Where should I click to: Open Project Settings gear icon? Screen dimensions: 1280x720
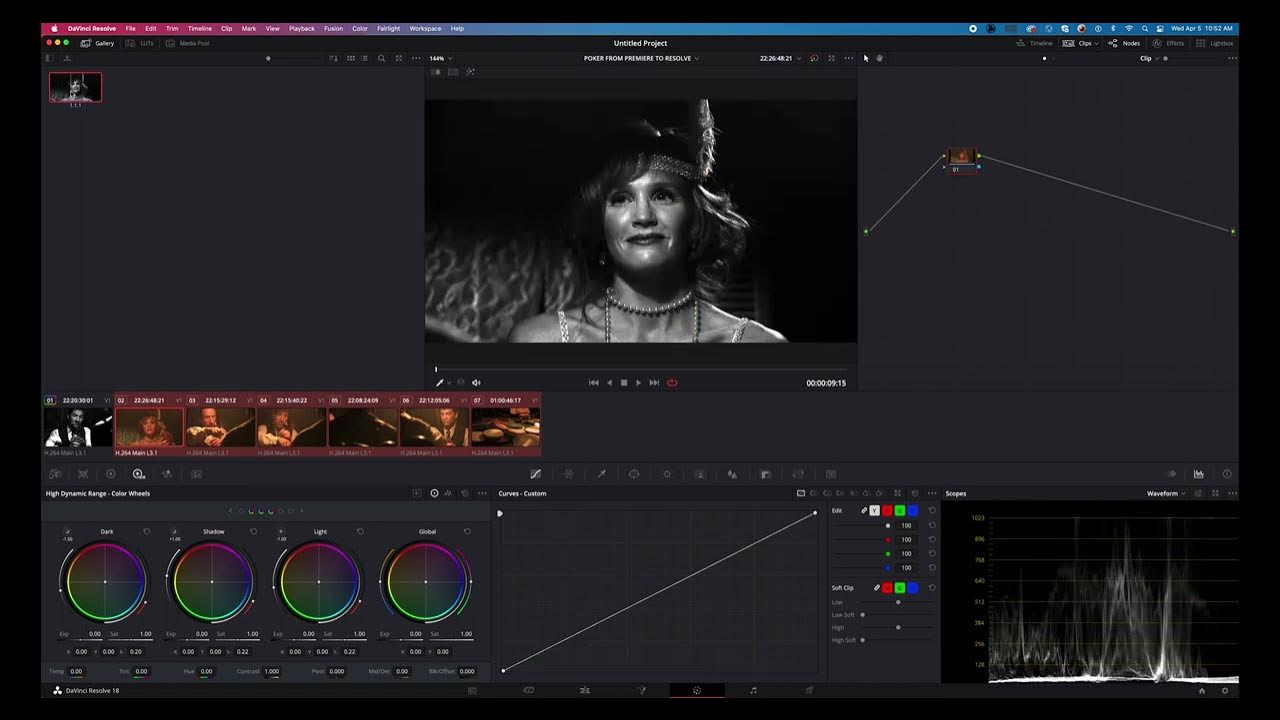point(1224,690)
